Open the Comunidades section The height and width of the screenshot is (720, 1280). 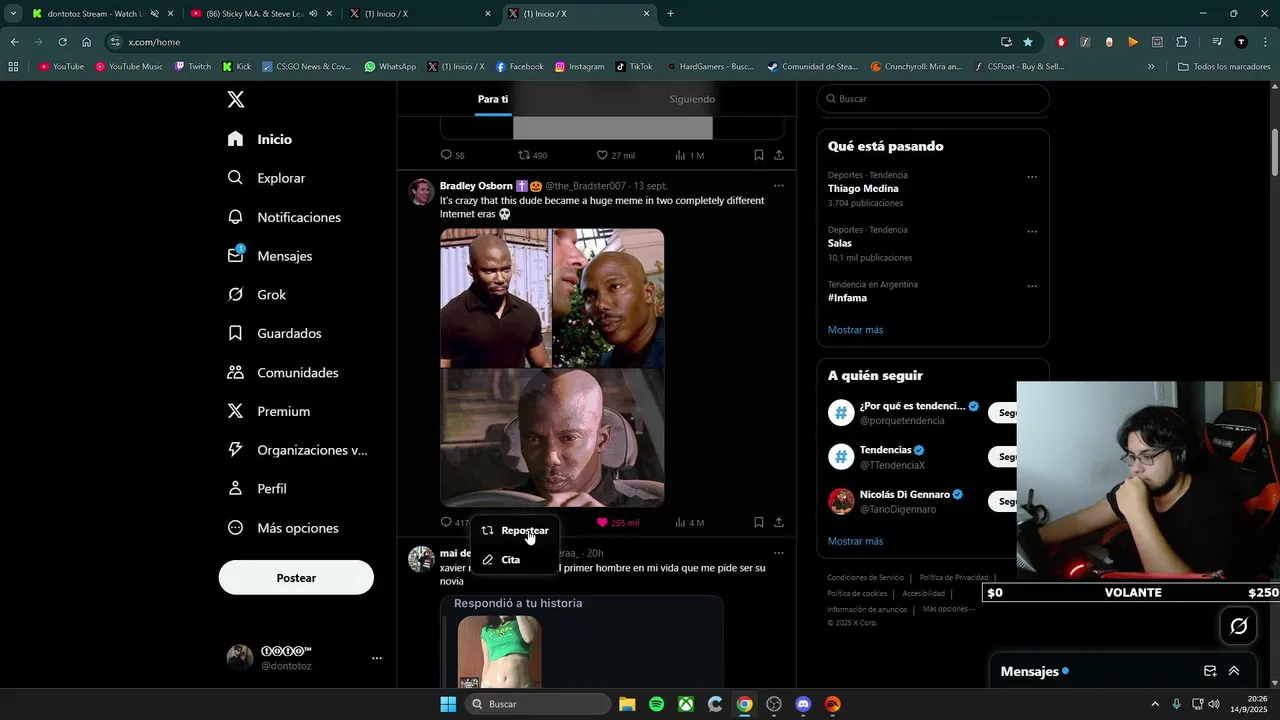tap(283, 372)
